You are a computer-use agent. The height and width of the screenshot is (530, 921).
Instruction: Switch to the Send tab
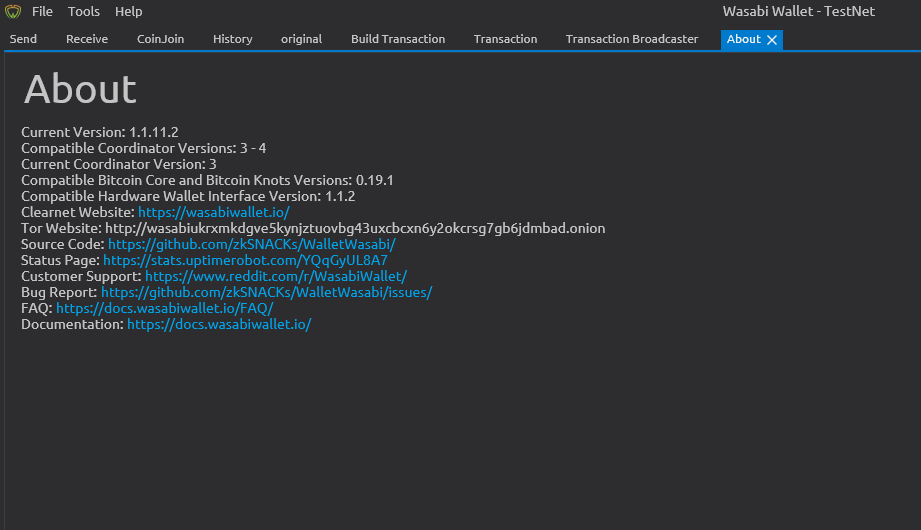coord(23,39)
